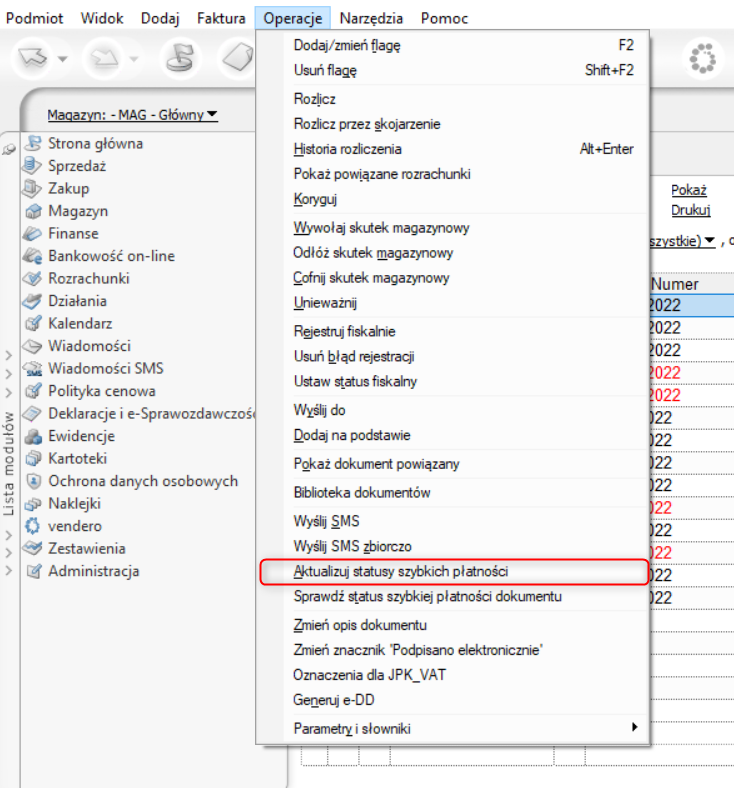Click the forward navigation arrow toolbar icon

point(104,58)
